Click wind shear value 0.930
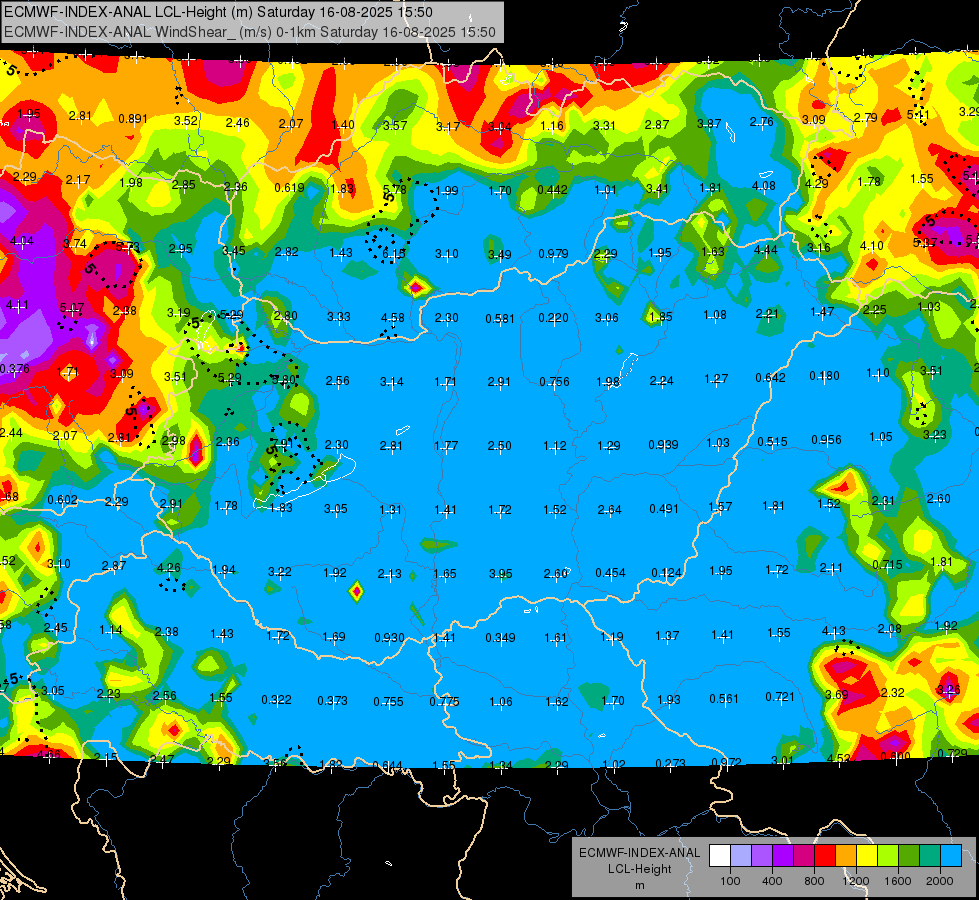 point(390,638)
